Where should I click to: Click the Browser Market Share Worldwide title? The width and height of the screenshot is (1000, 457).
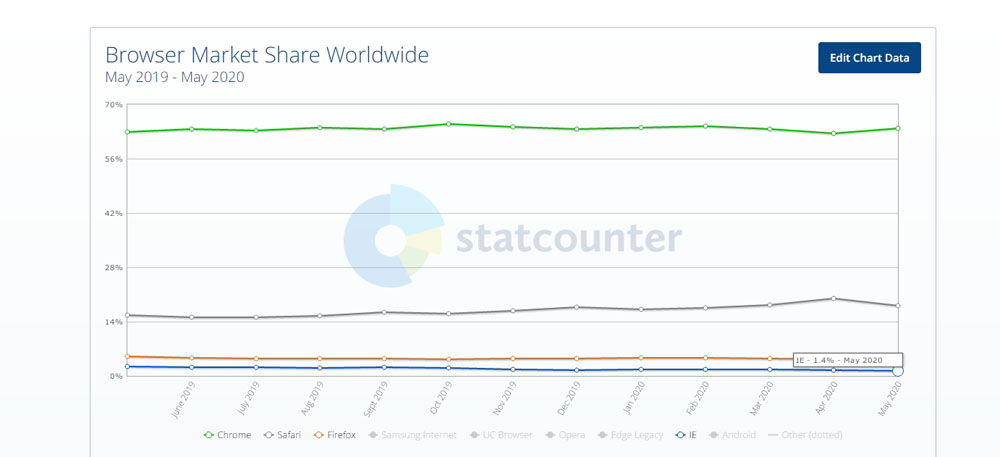point(267,54)
